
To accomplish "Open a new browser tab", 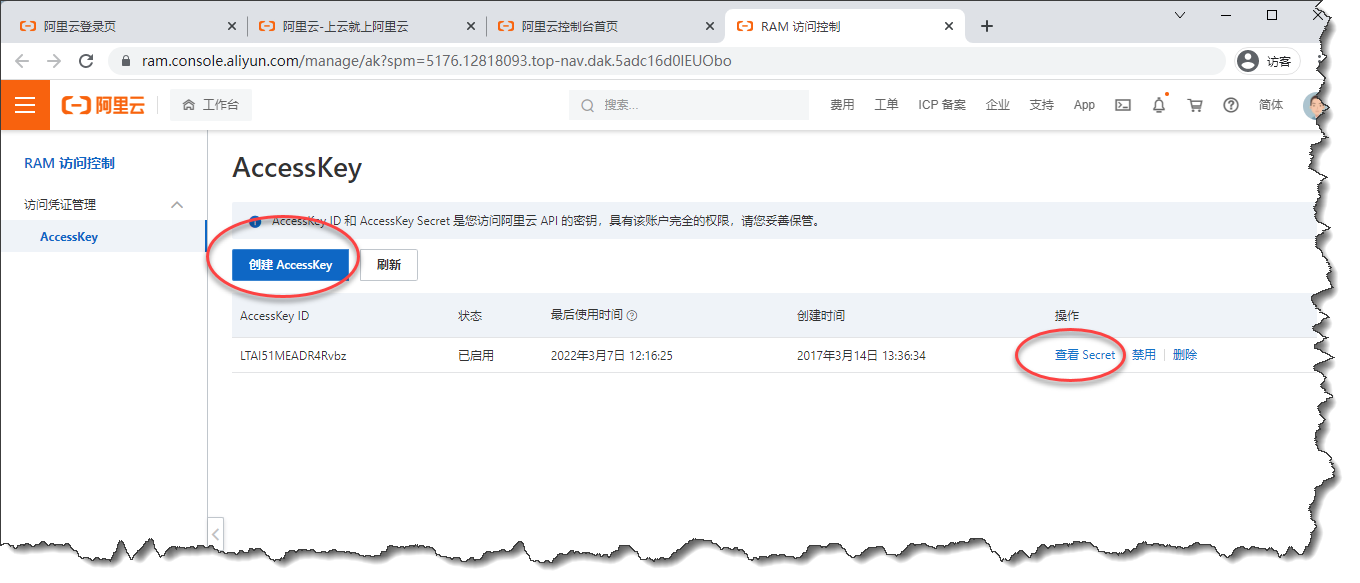I will pos(986,27).
